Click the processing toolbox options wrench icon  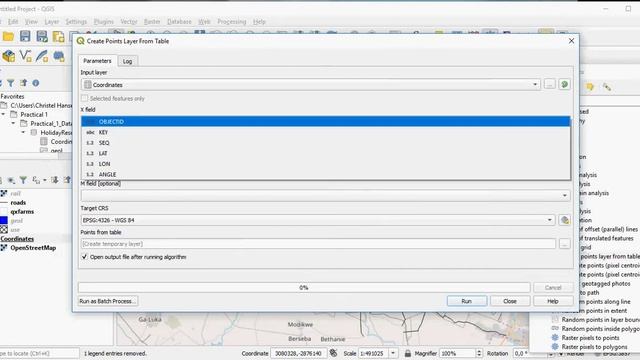(607, 87)
